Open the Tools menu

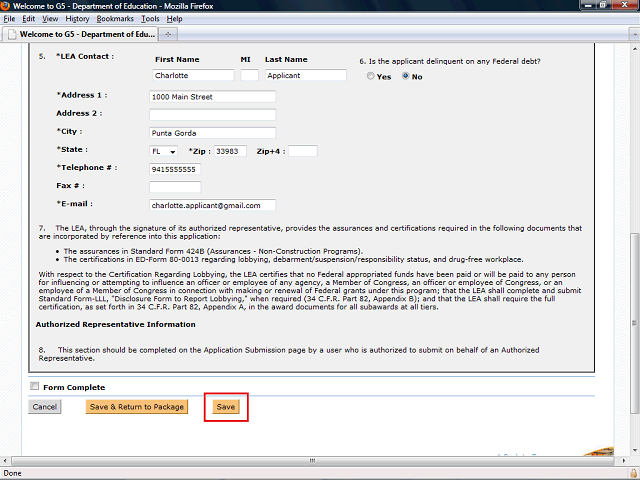150,19
